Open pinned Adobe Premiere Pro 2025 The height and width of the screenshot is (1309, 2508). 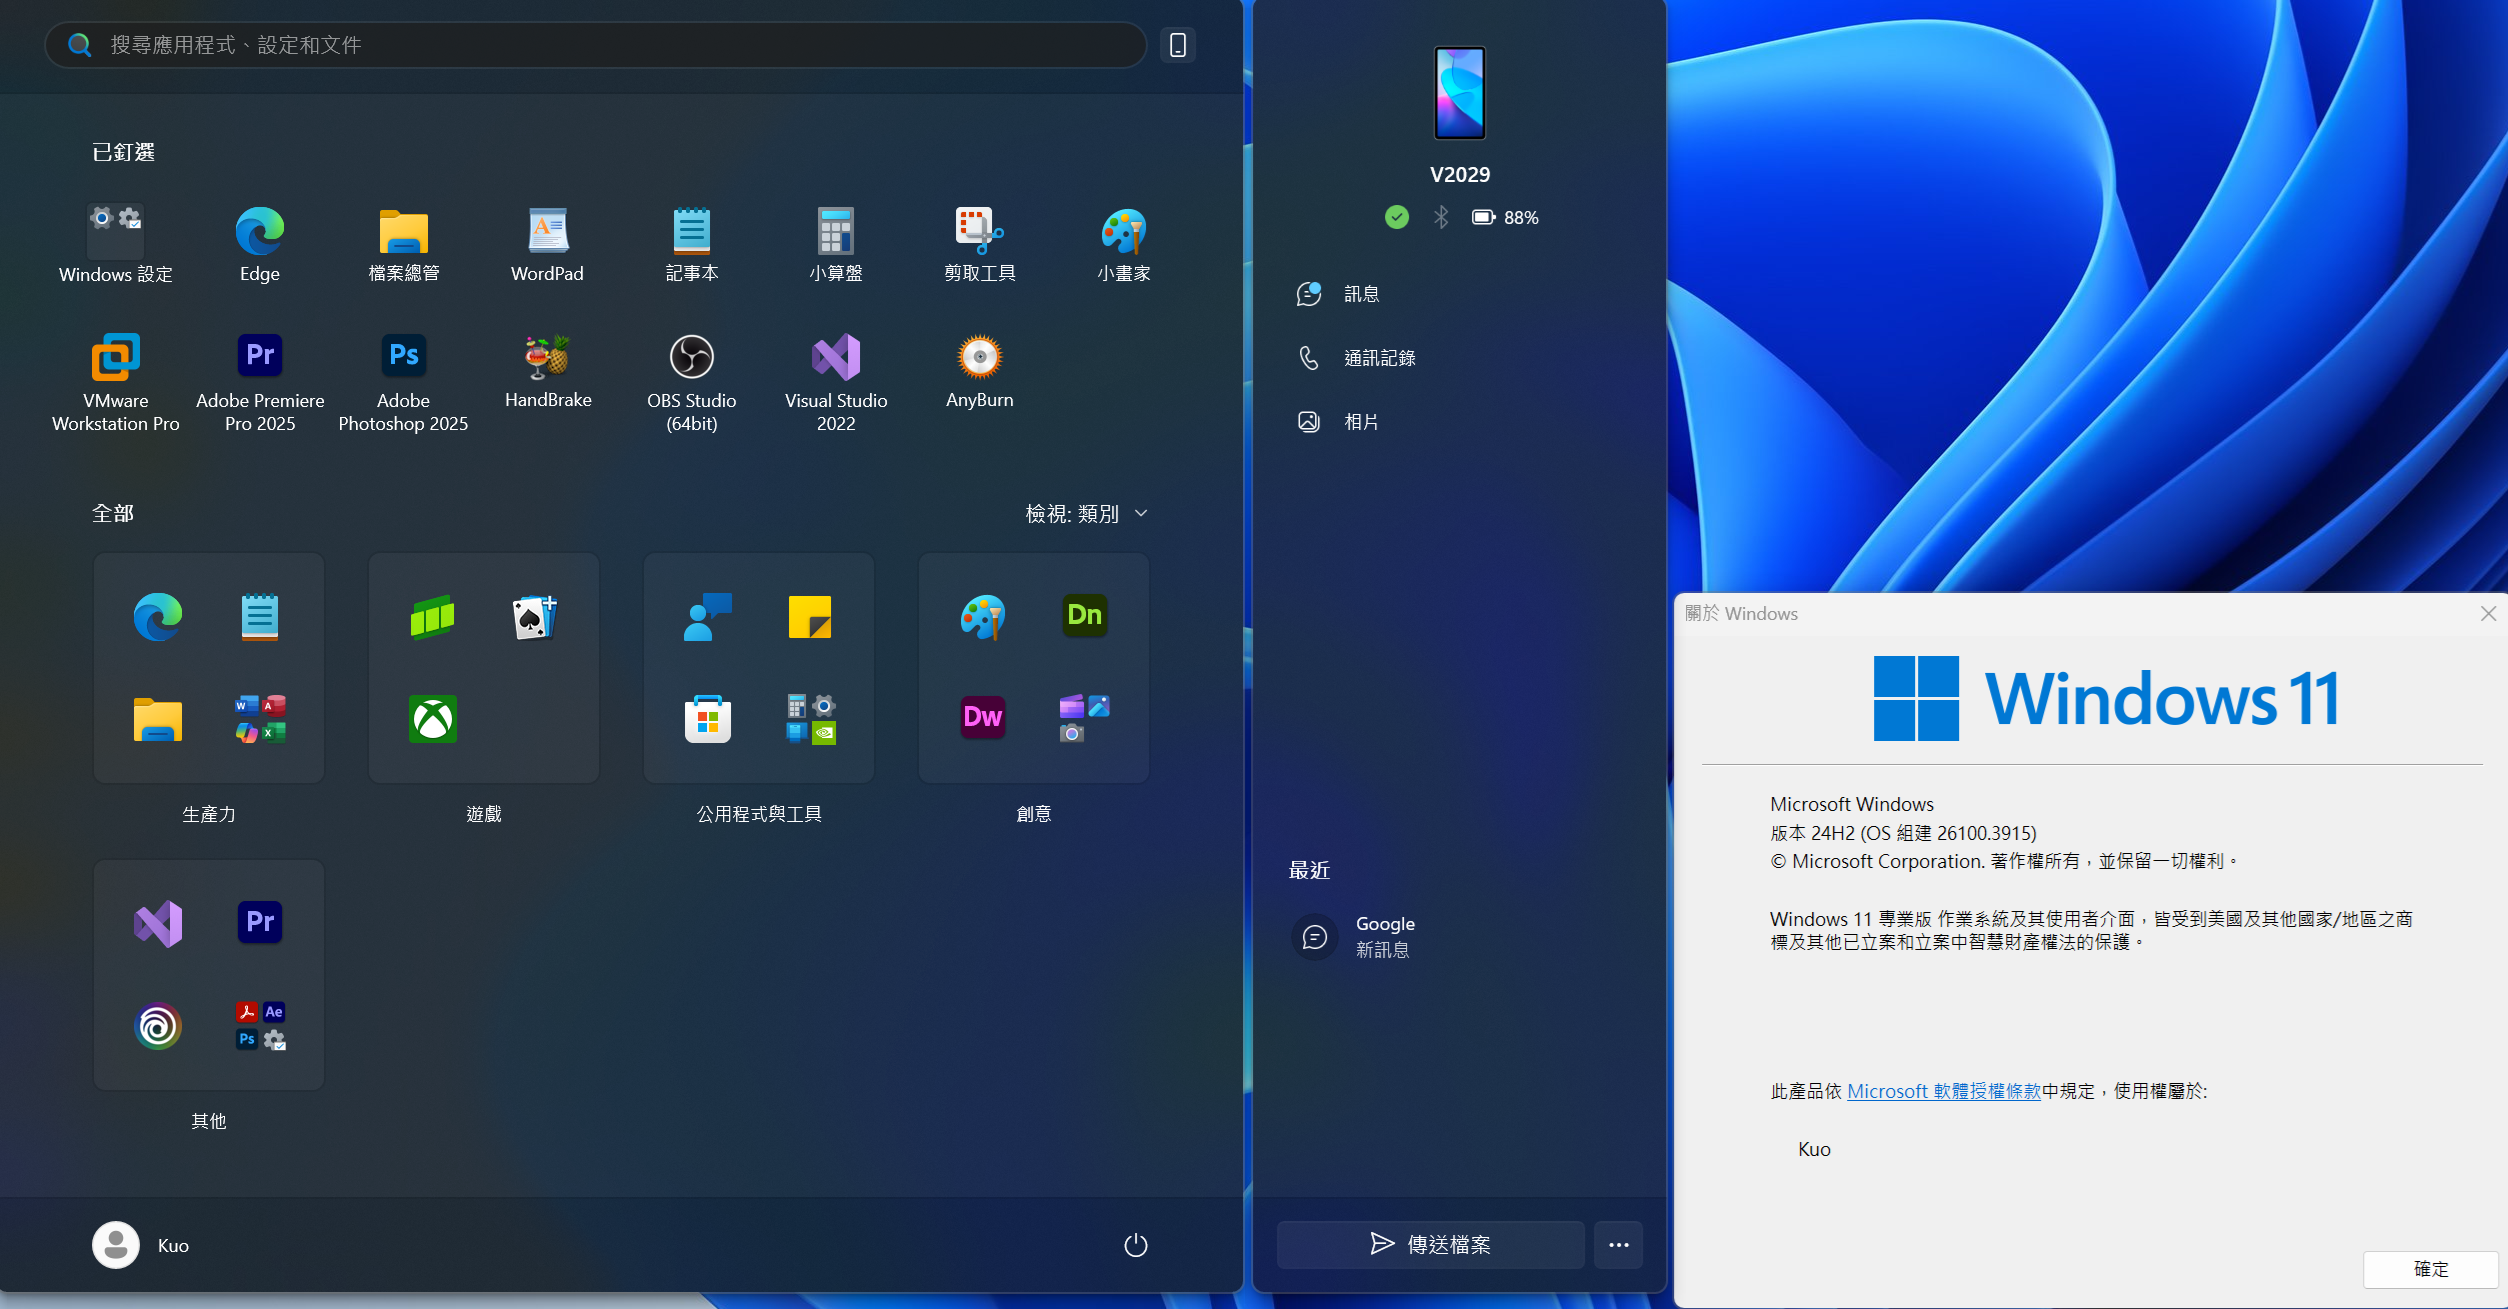tap(260, 382)
